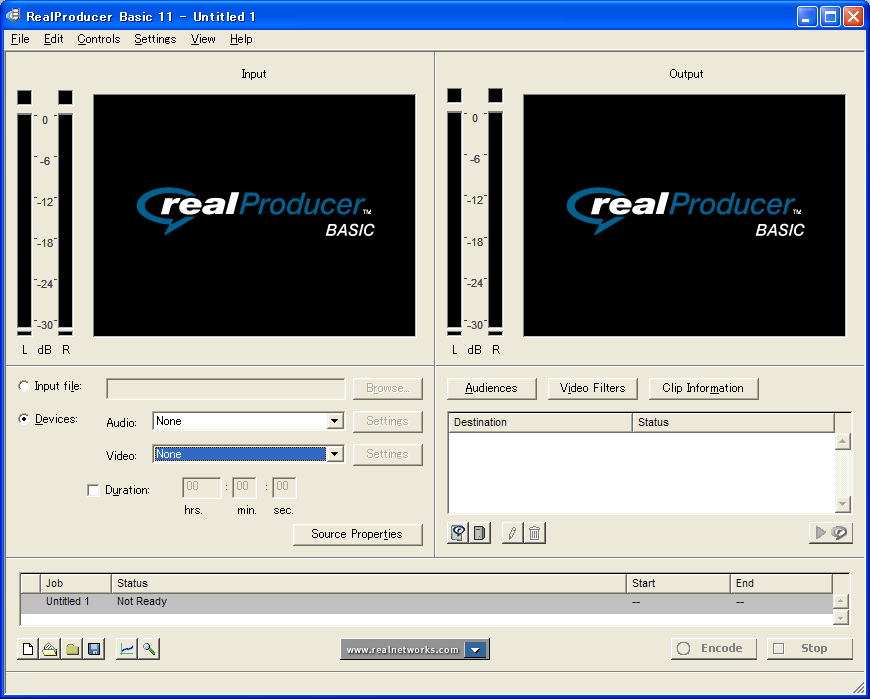Click the job list scroll down arrow
Viewport: 870px width, 699px height.
click(841, 617)
